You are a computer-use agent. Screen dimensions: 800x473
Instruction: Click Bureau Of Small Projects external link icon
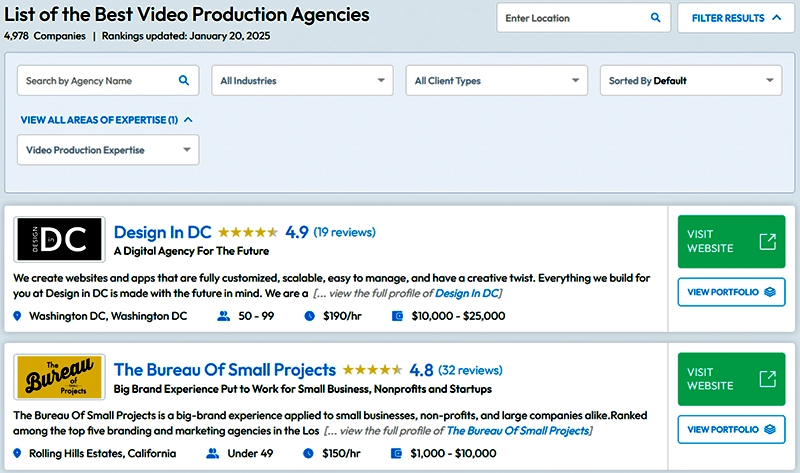pos(767,379)
